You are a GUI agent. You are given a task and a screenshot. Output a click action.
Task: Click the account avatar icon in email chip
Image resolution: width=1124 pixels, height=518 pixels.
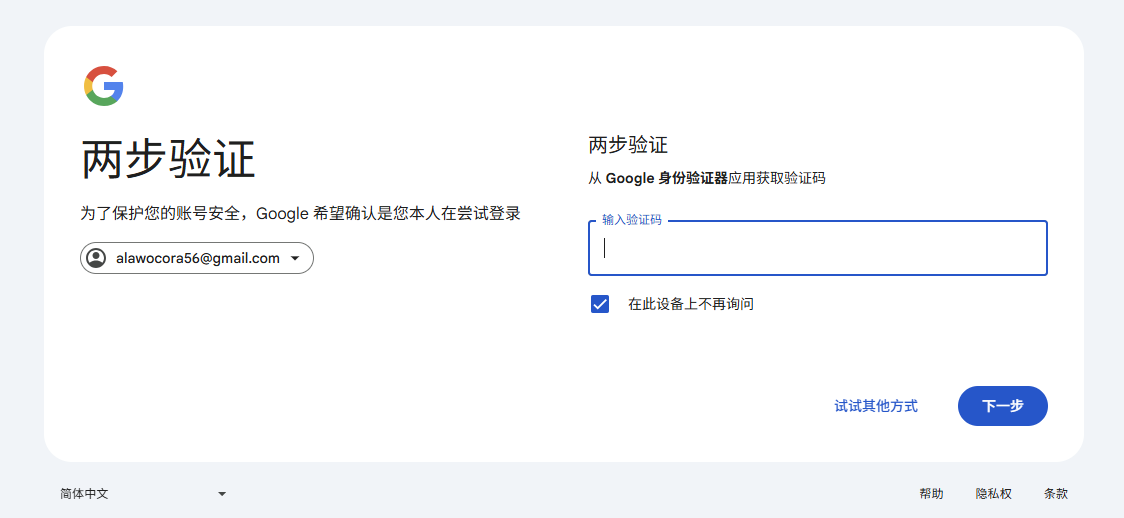click(x=96, y=258)
